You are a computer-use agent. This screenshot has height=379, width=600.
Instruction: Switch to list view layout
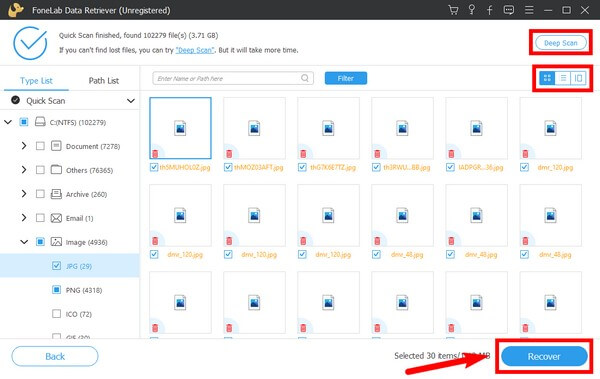click(563, 78)
